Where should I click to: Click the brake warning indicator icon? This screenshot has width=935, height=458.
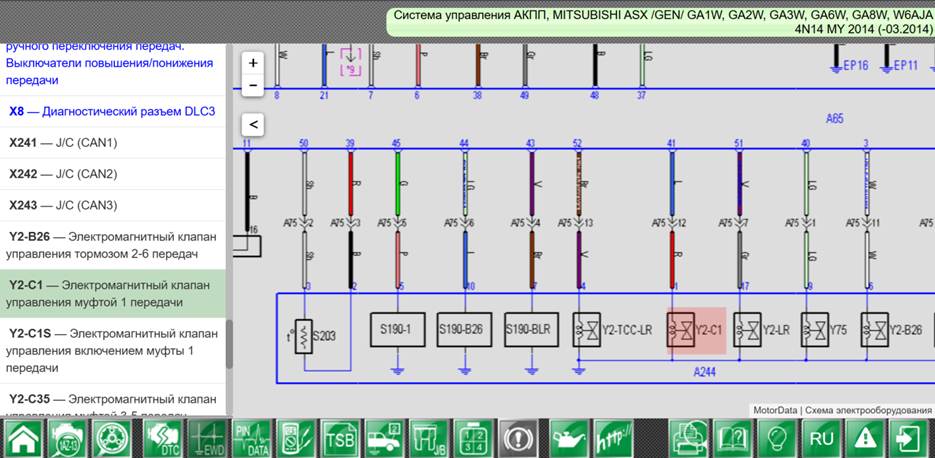tap(518, 440)
